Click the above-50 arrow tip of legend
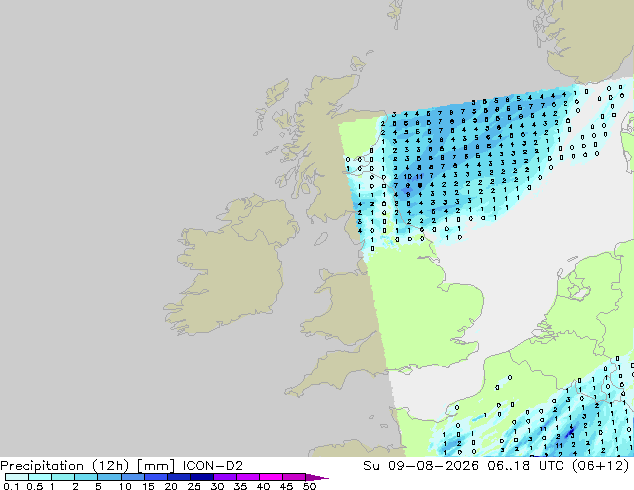 click(x=317, y=477)
